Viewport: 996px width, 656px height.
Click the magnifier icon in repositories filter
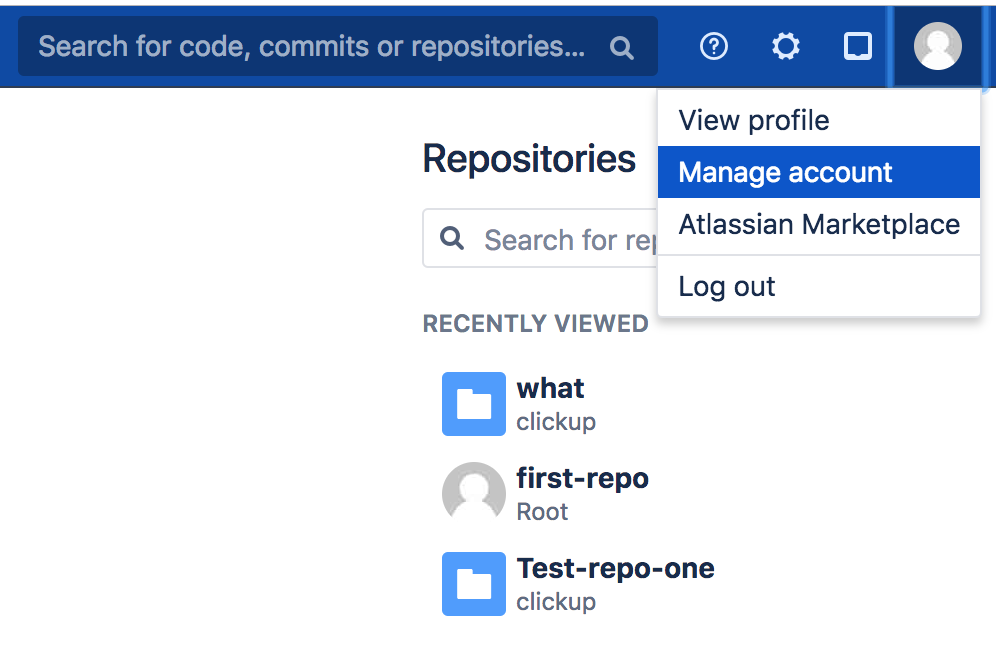pyautogui.click(x=453, y=239)
